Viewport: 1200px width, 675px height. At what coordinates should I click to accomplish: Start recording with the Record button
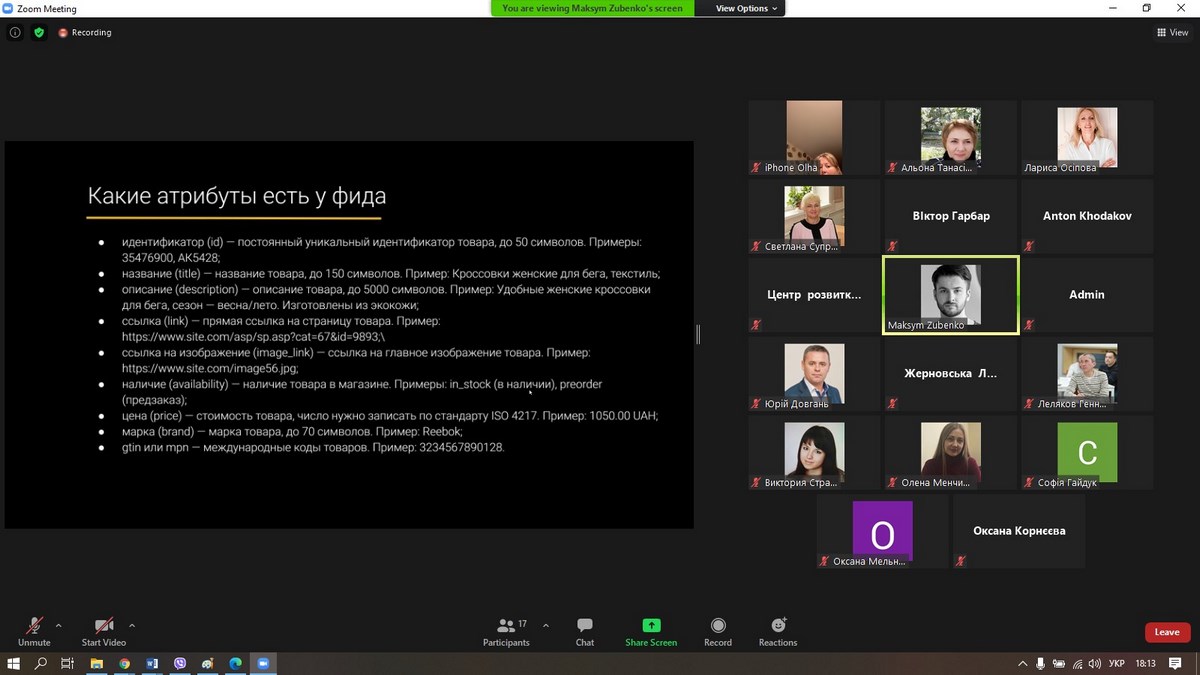click(717, 631)
